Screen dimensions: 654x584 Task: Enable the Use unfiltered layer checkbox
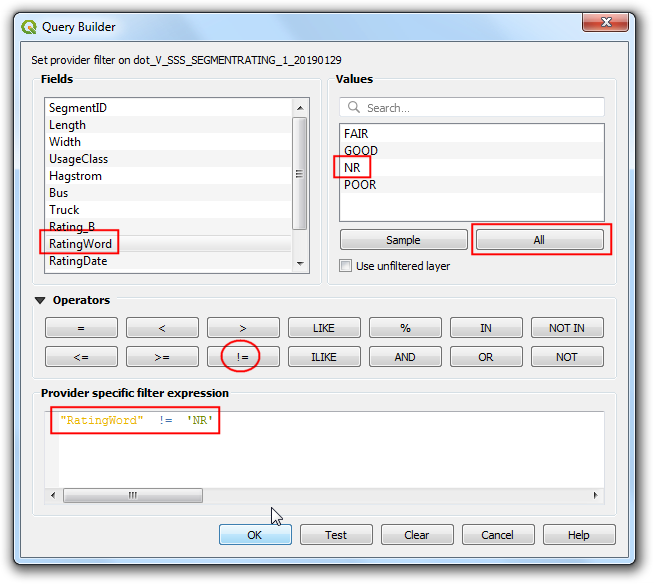(346, 266)
